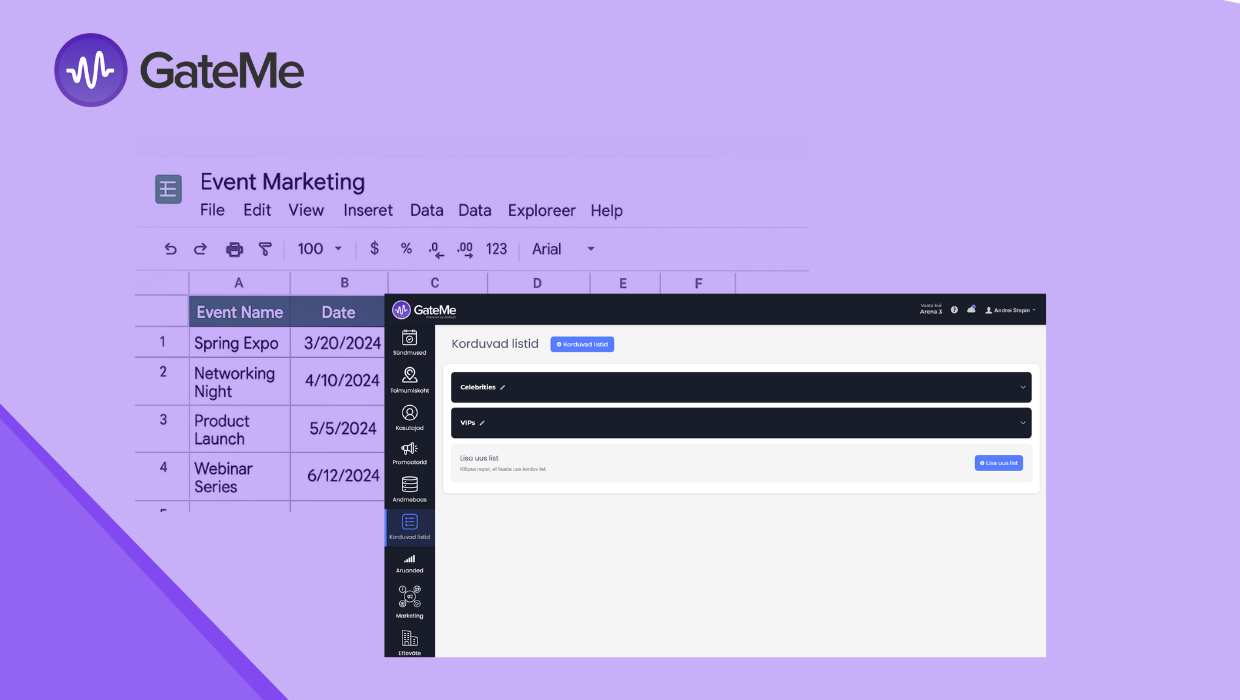Screen dimensions: 1240x700
Task: Open Aruanded in the GateMe sidebar
Action: coord(409,564)
